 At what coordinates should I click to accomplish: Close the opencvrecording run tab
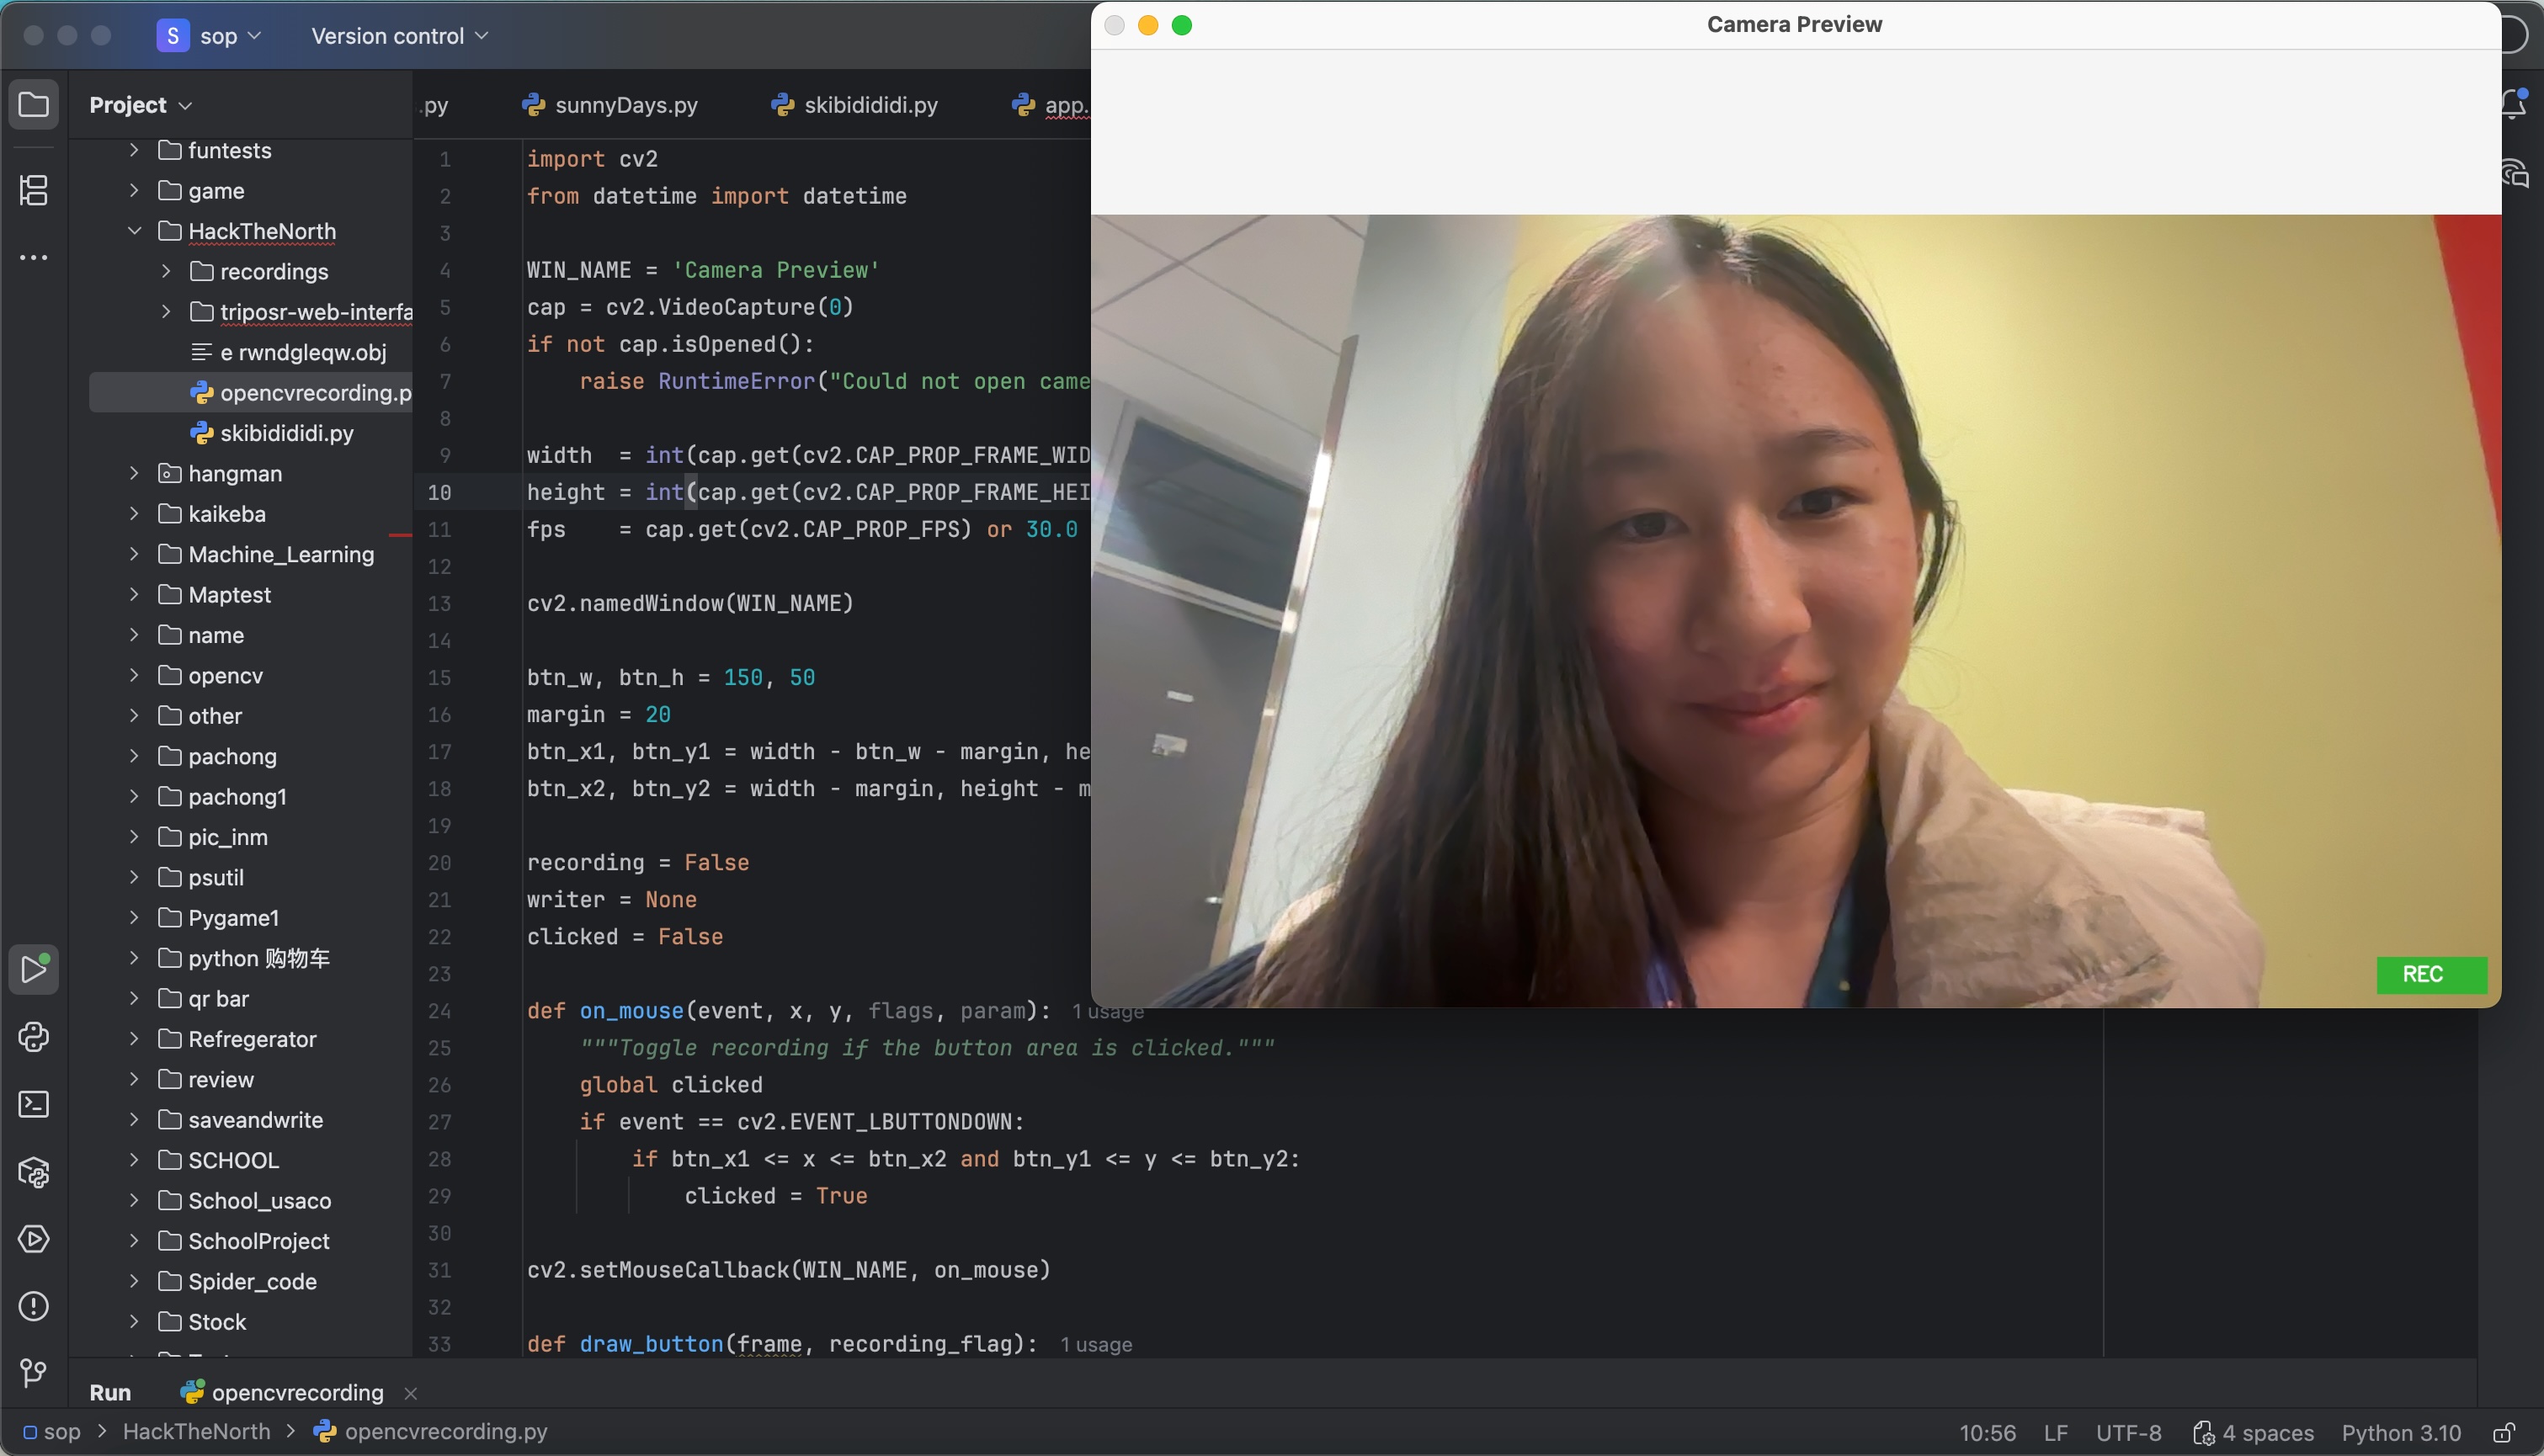pos(410,1393)
